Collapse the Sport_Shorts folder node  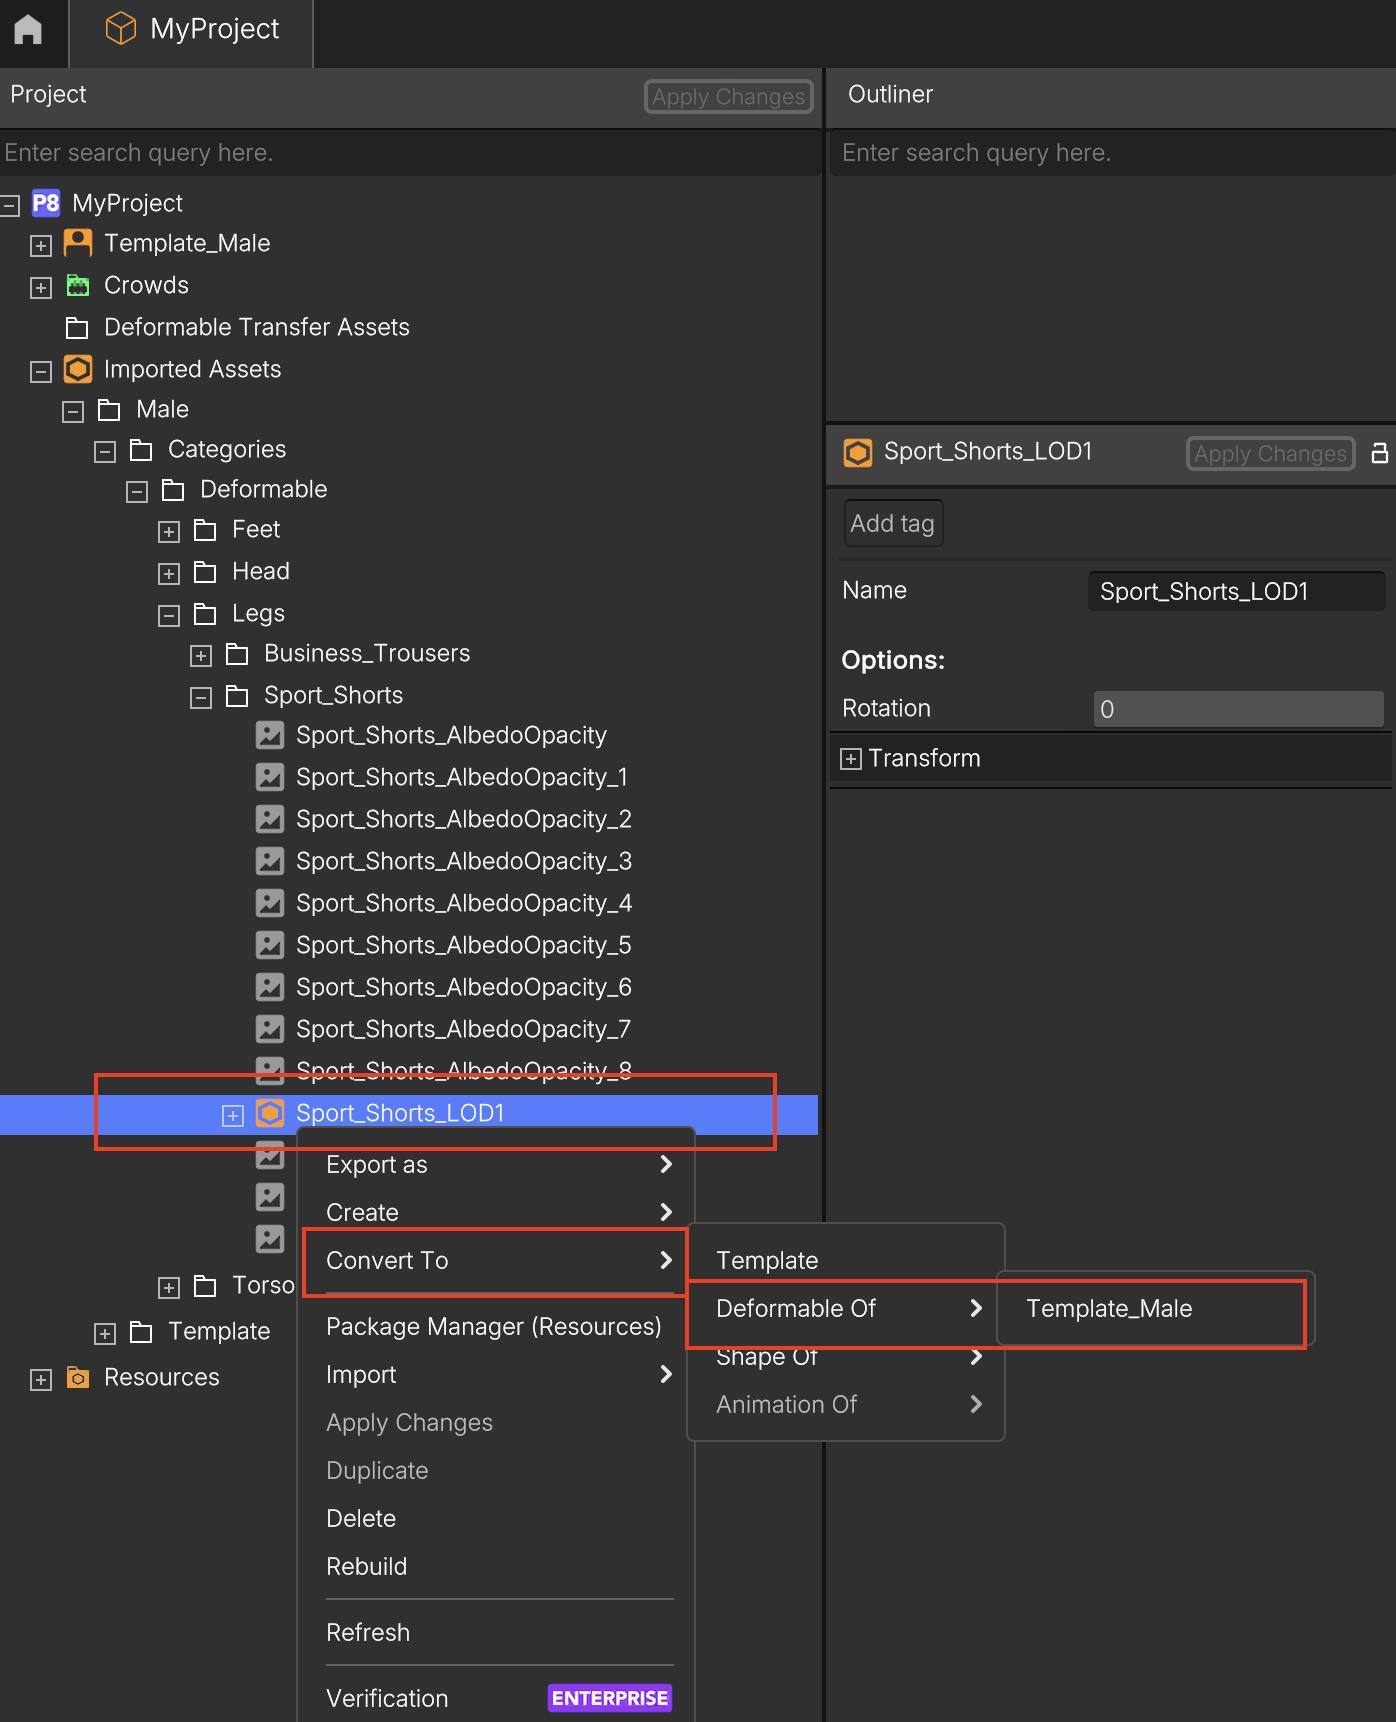pyautogui.click(x=201, y=698)
